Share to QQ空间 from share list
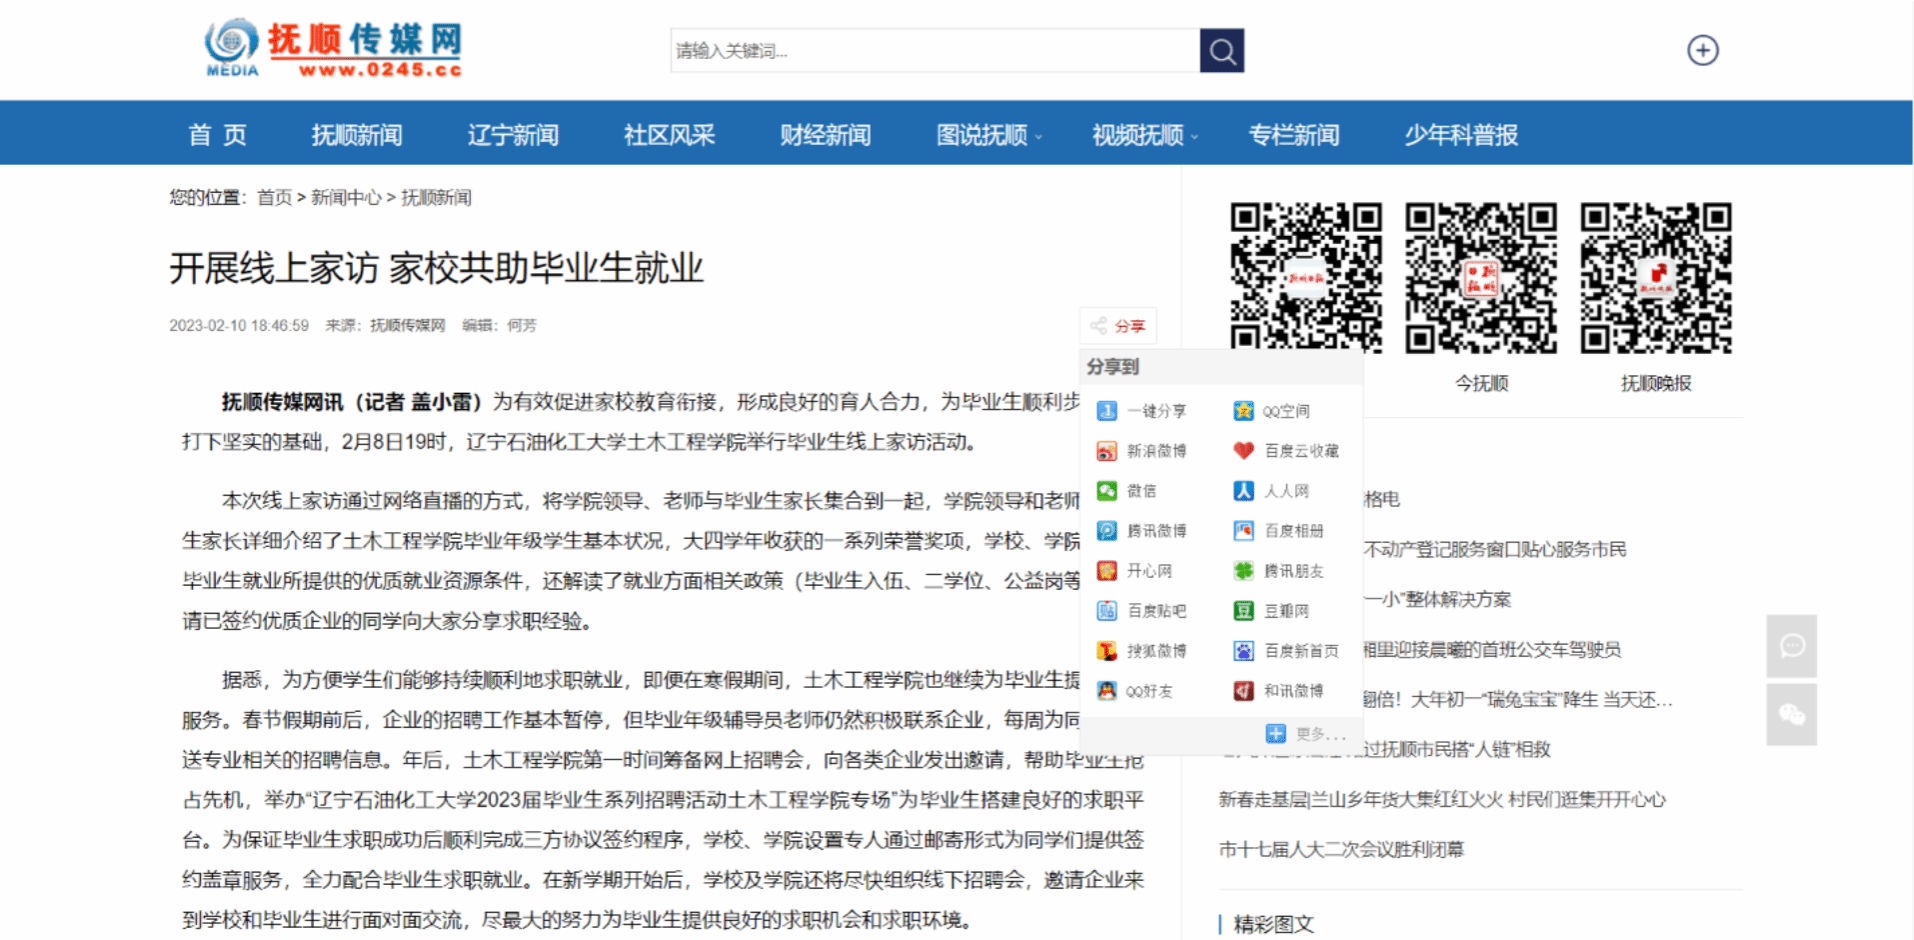1914x940 pixels. [1273, 411]
